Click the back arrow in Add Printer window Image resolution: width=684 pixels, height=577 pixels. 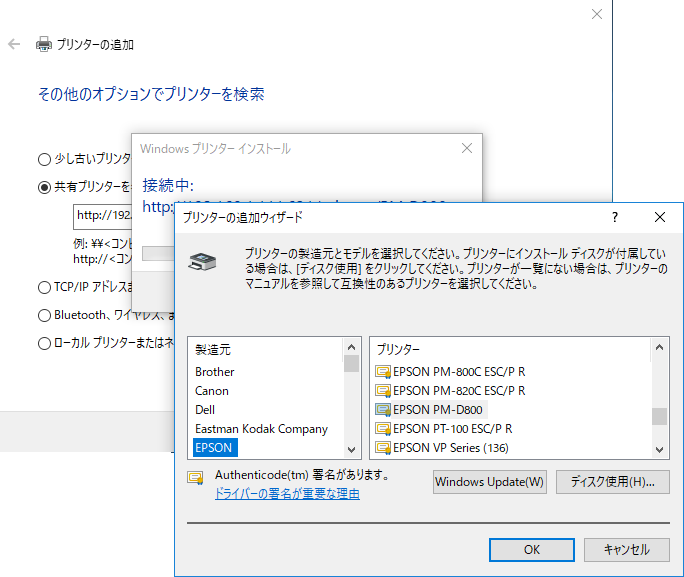pos(14,44)
